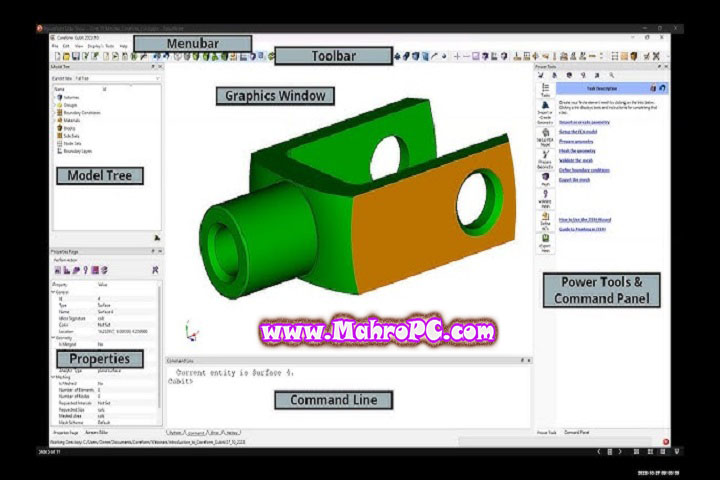
Task: Open the 'Import or create geometry' link
Action: (x=584, y=122)
